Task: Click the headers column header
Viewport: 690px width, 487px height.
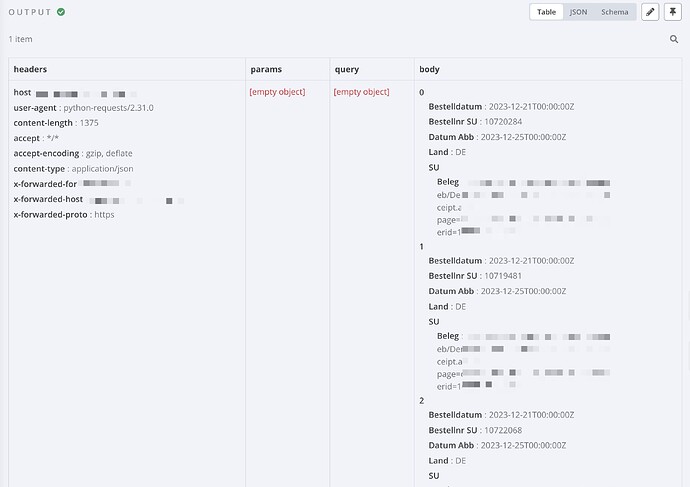Action: coord(30,69)
